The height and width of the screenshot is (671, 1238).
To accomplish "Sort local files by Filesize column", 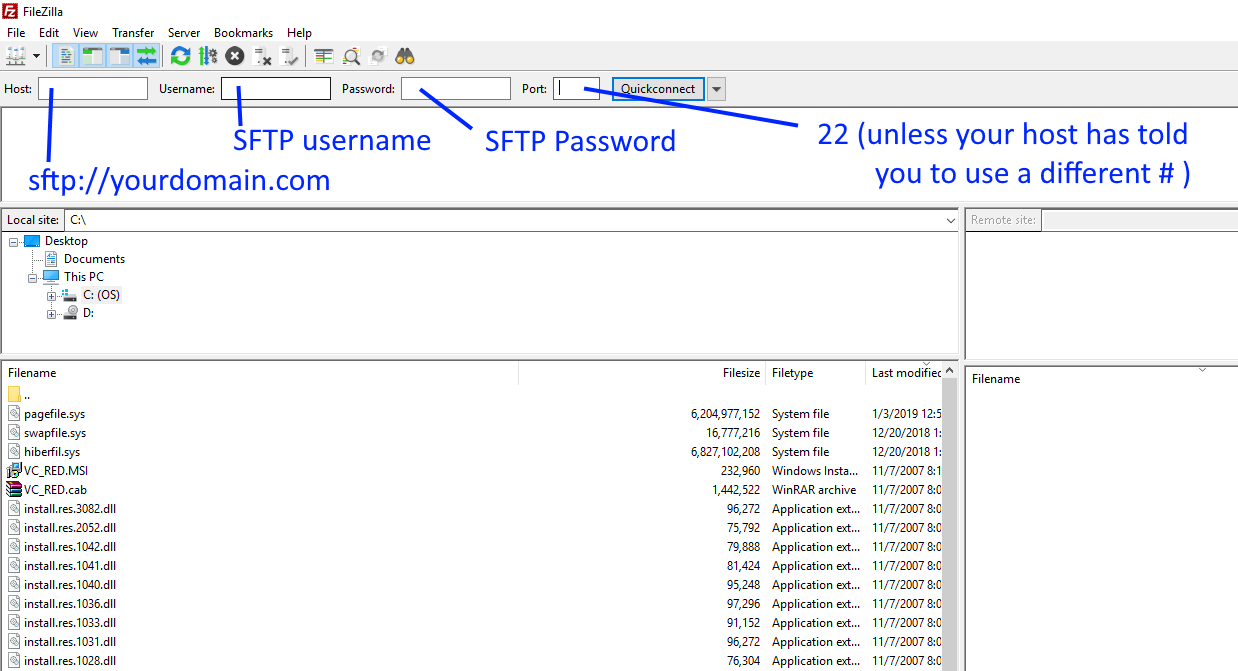I will 642,373.
